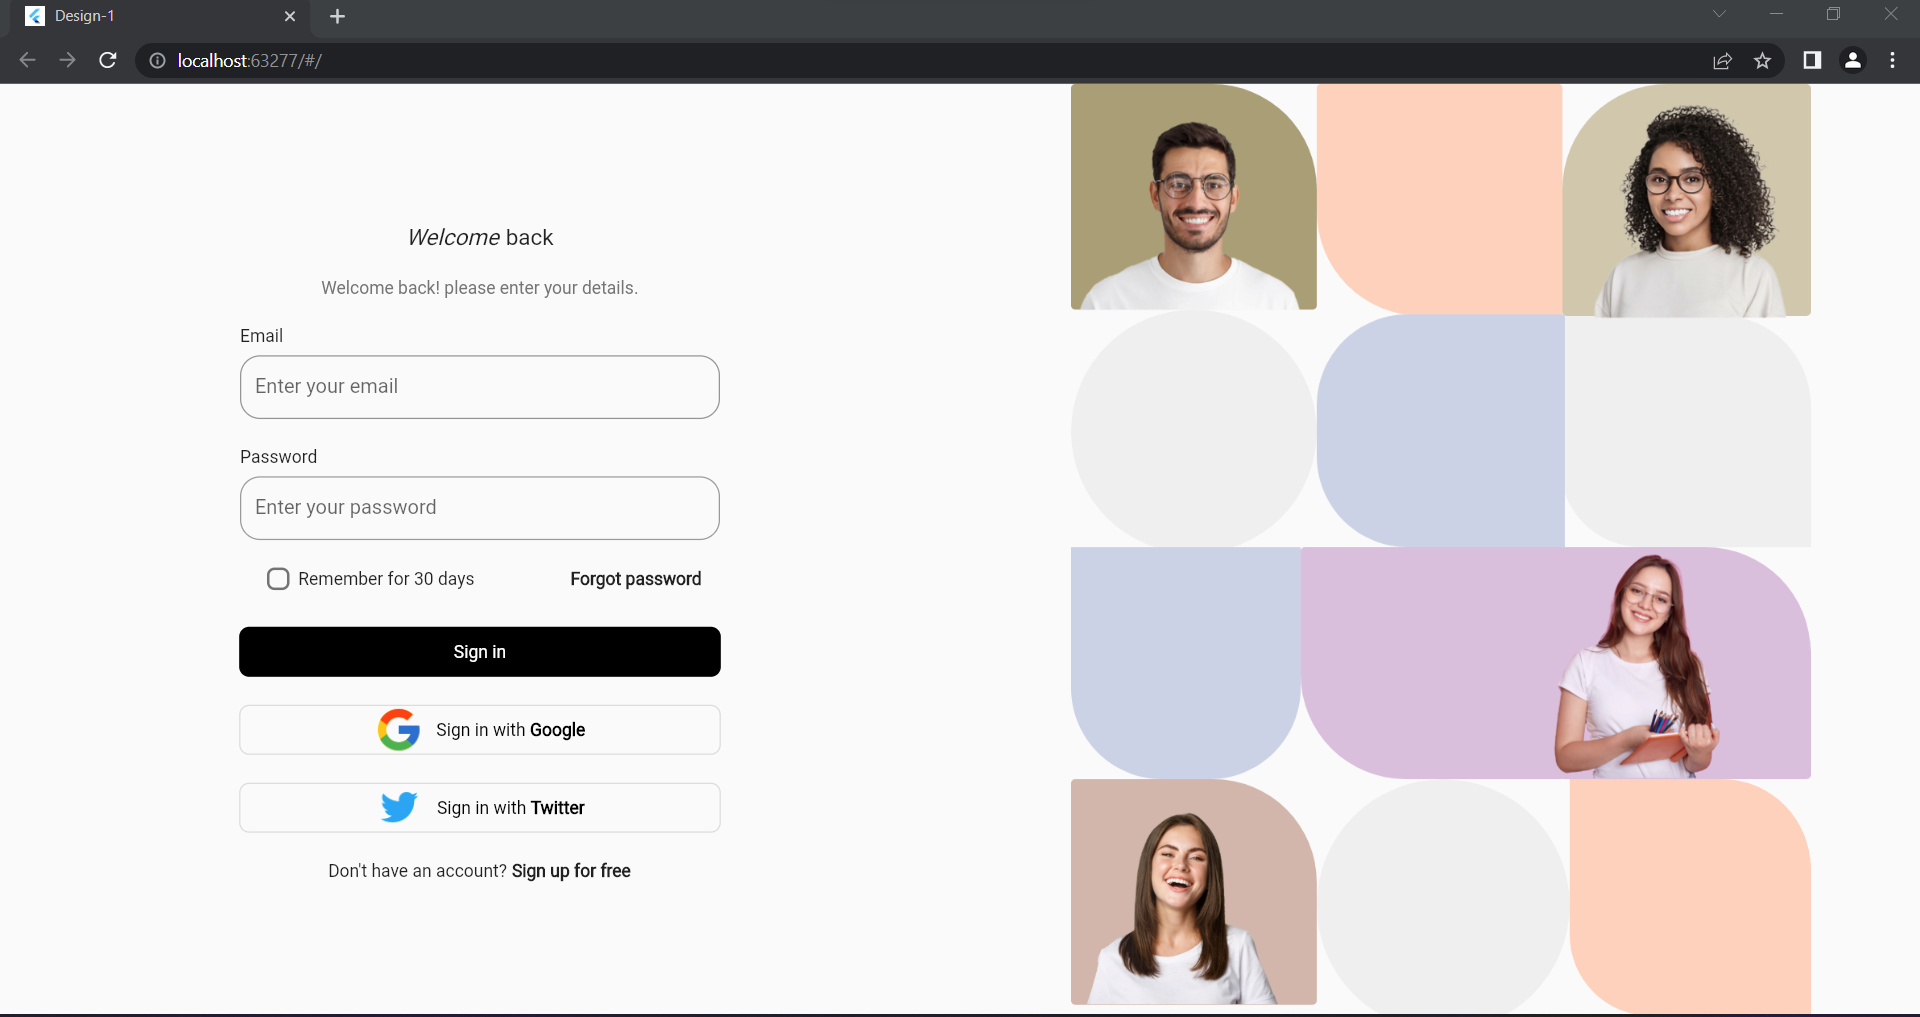Screen dimensions: 1920x1017
Task: Check the Remember for 30 days checkbox
Action: (x=278, y=578)
